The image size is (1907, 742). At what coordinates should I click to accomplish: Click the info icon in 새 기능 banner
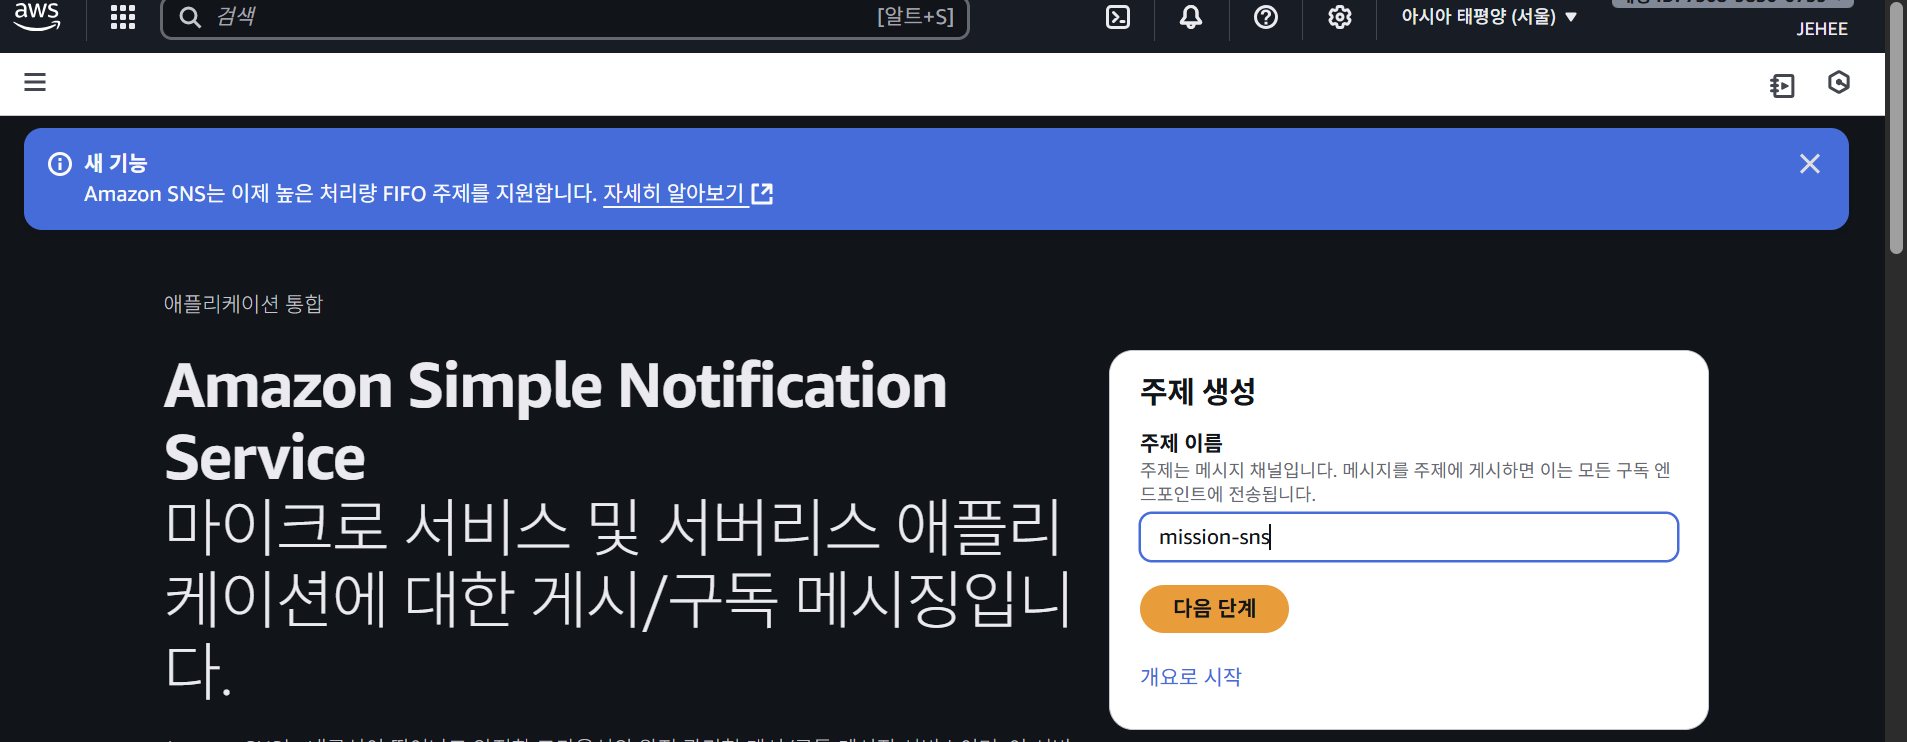60,164
